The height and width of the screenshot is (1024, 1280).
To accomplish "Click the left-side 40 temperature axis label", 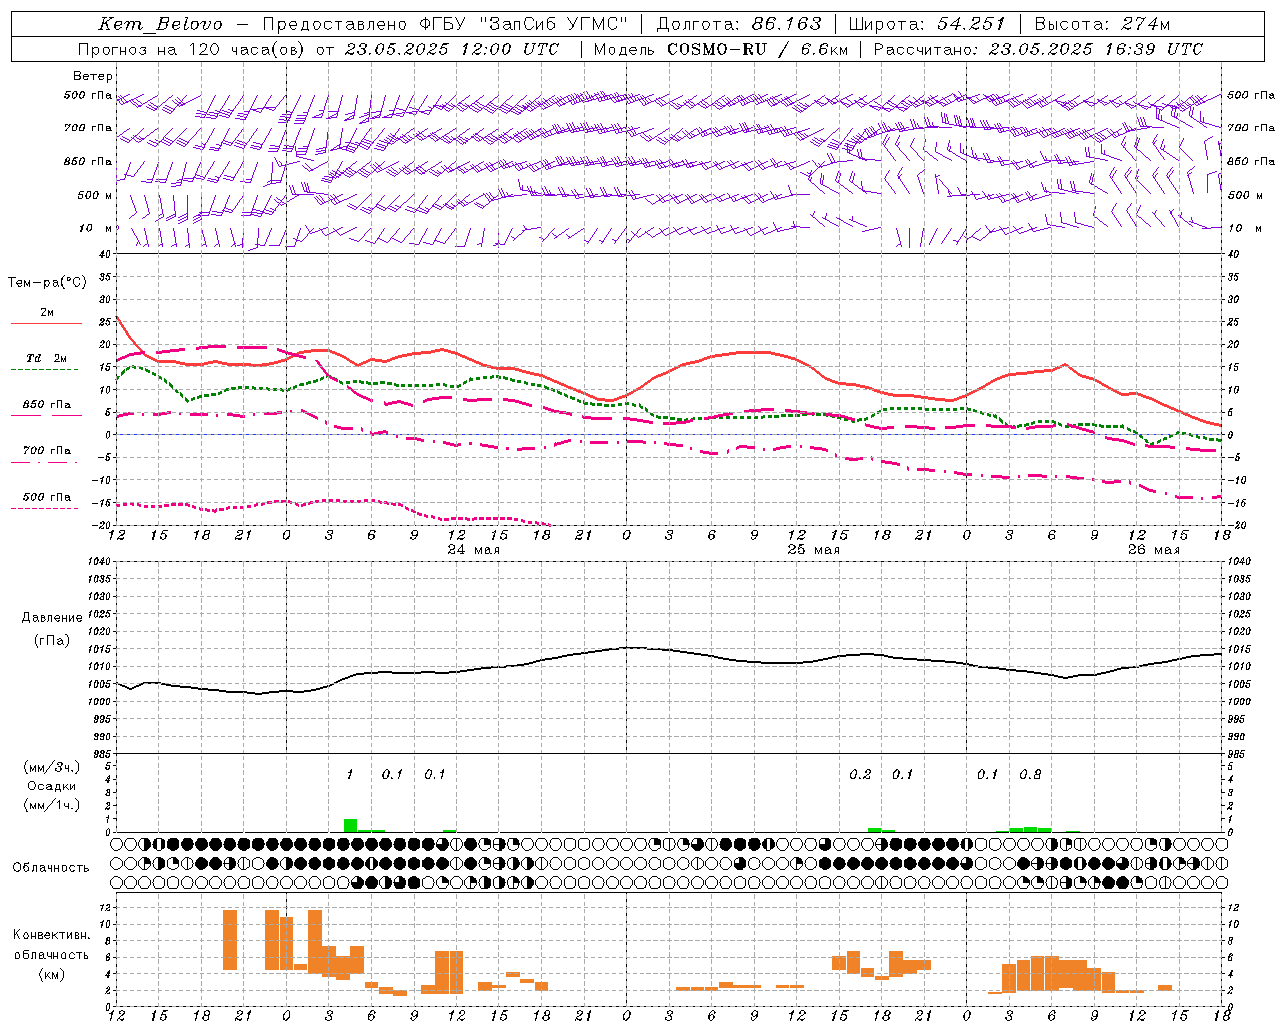I will pyautogui.click(x=106, y=255).
